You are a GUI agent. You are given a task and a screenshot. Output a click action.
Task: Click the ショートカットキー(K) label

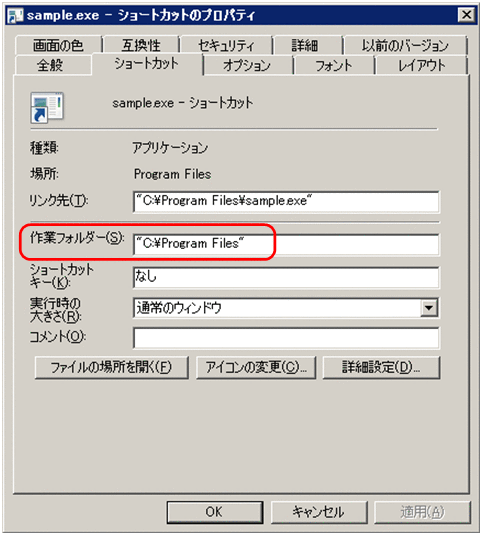[x=62, y=276]
